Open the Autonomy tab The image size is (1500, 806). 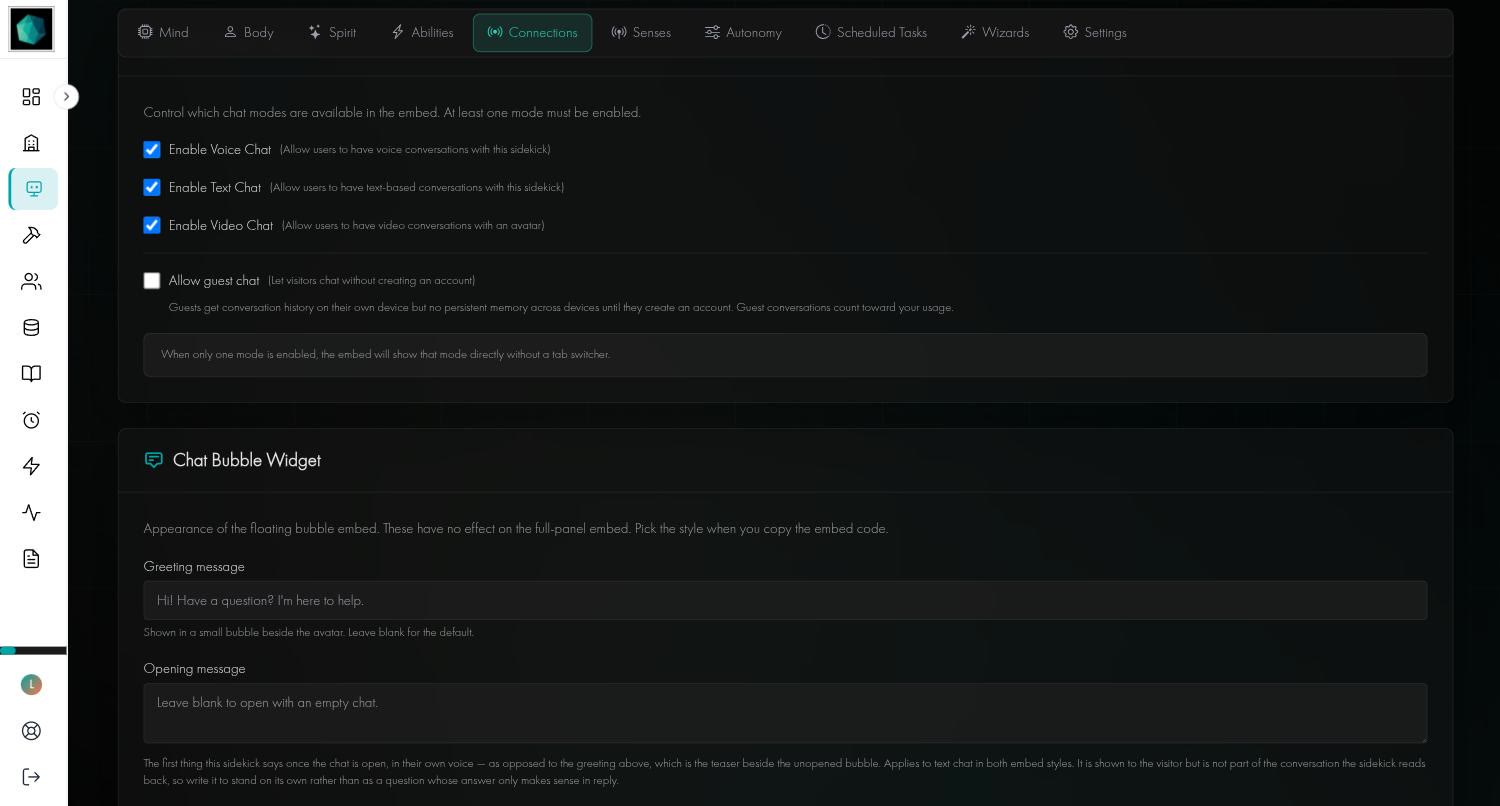click(x=743, y=33)
